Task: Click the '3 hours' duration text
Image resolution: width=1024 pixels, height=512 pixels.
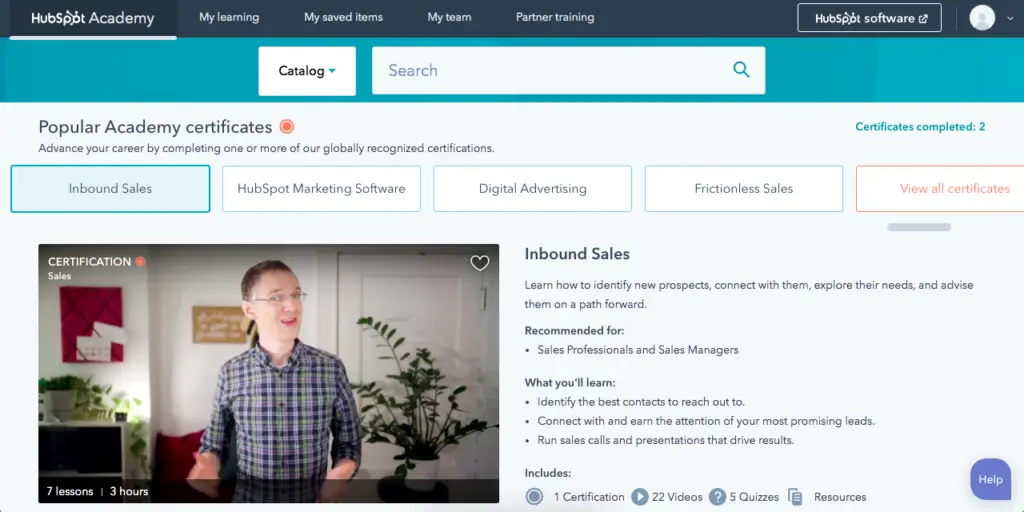Action: click(x=129, y=491)
